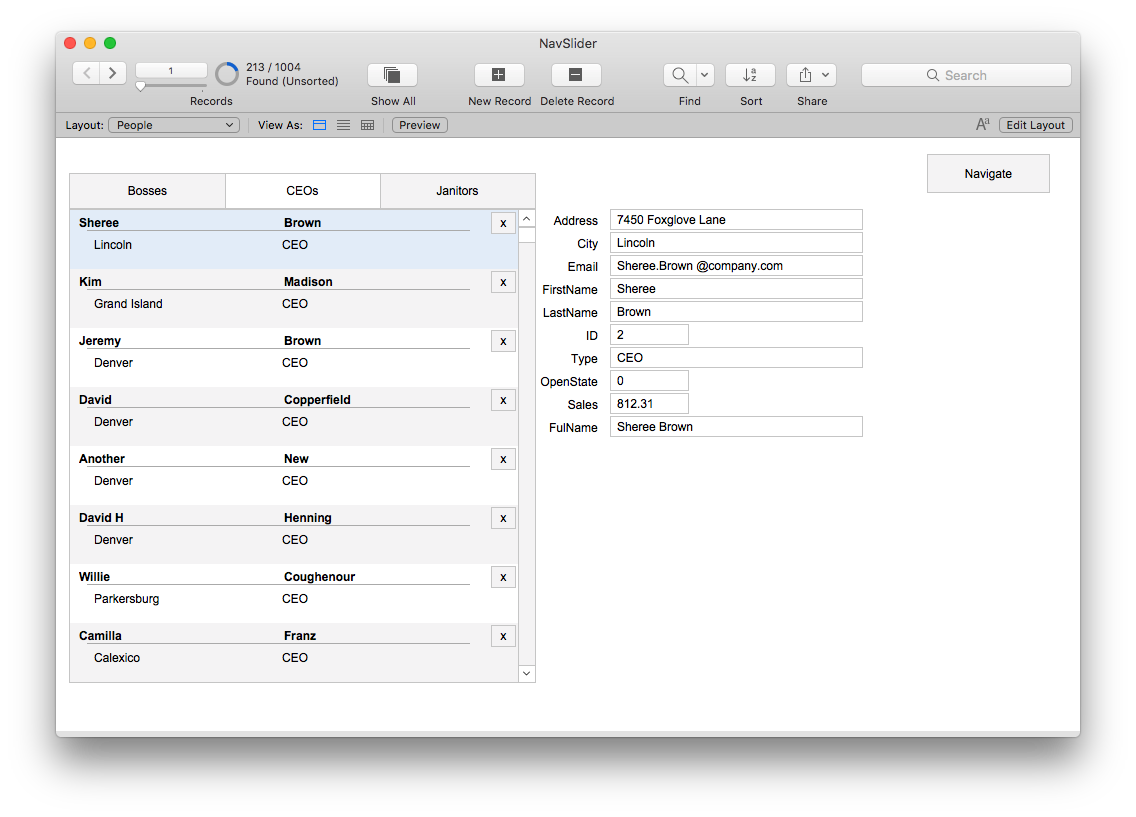The image size is (1136, 817).
Task: Click the Type field showing CEO
Action: pos(736,358)
